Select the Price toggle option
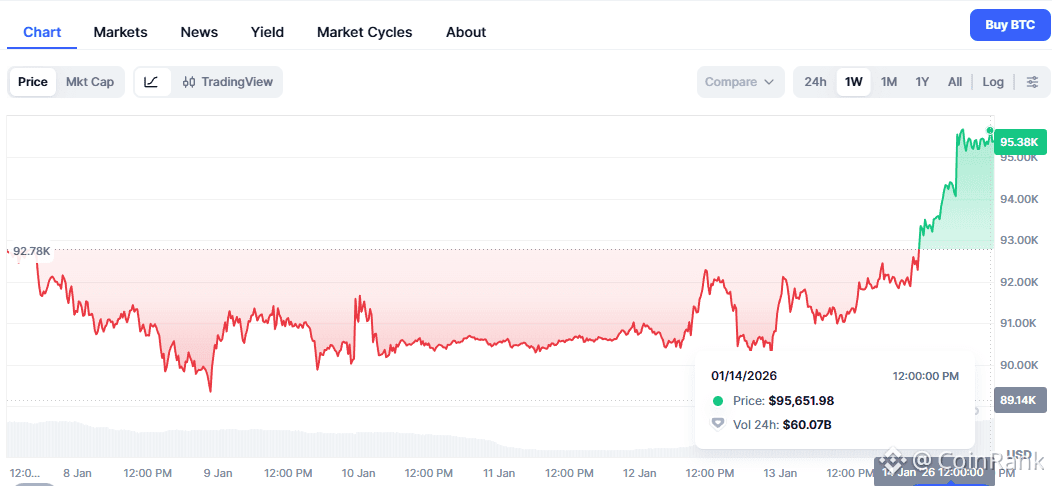 click(x=33, y=82)
